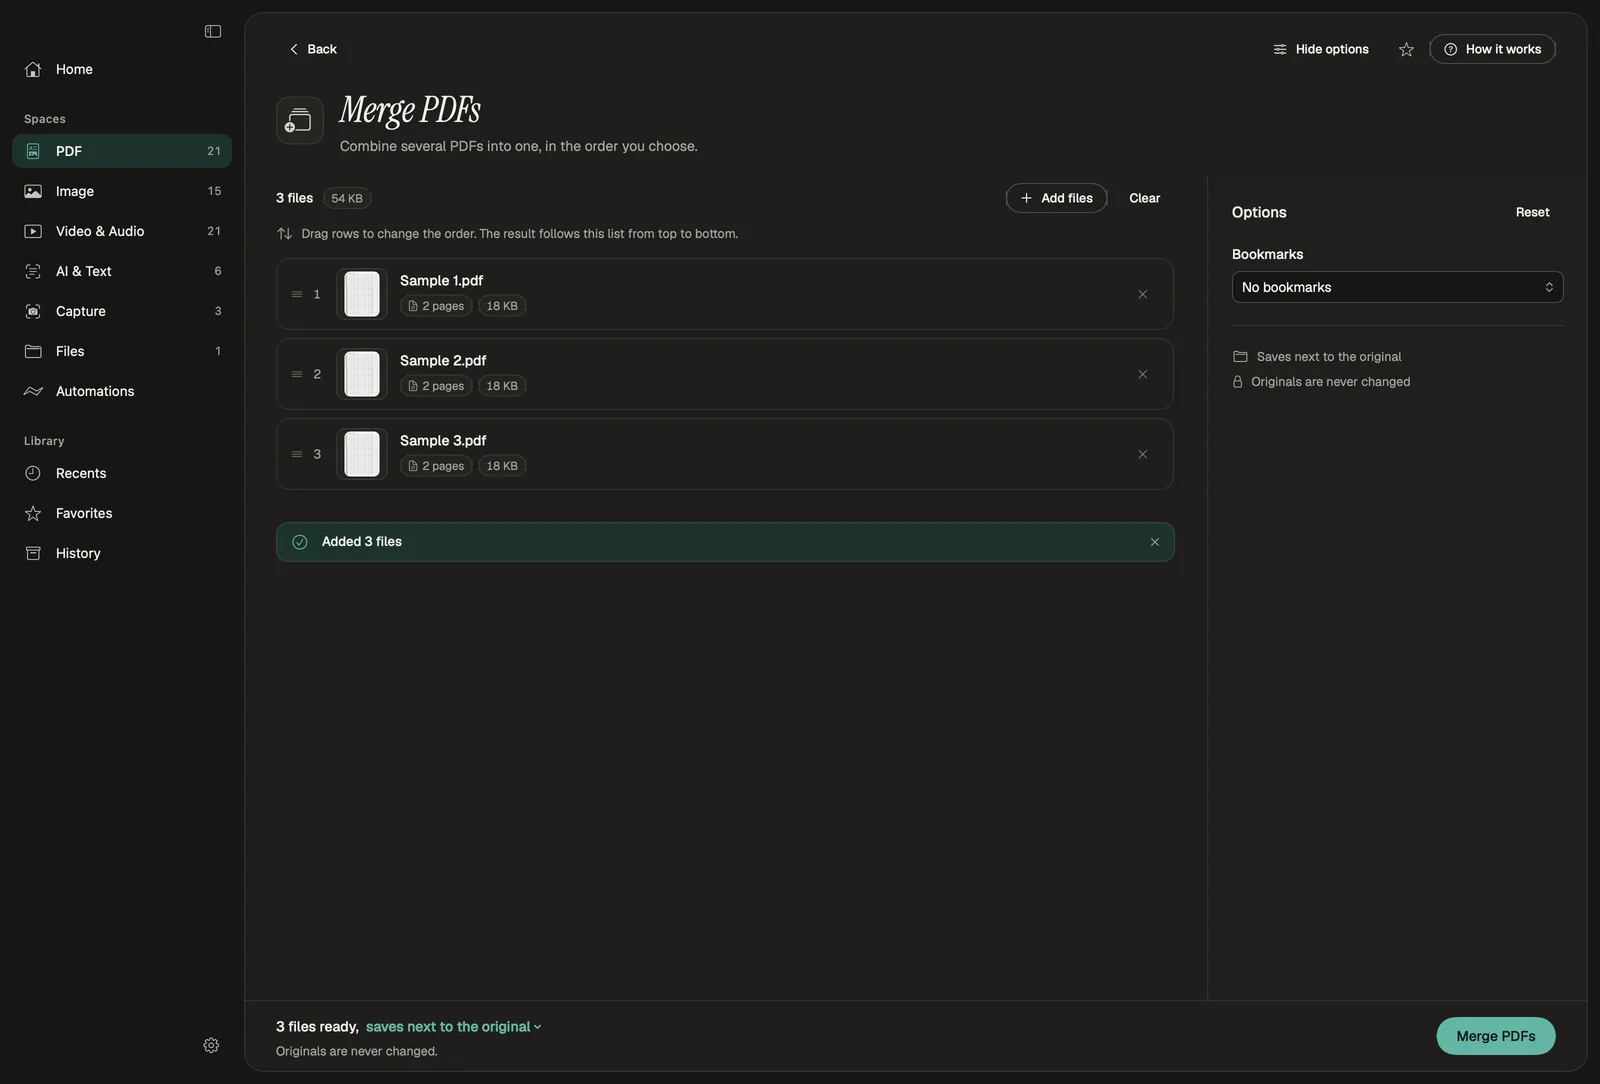
Task: Click the reorder arrows icon beside drag hint
Action: point(284,234)
